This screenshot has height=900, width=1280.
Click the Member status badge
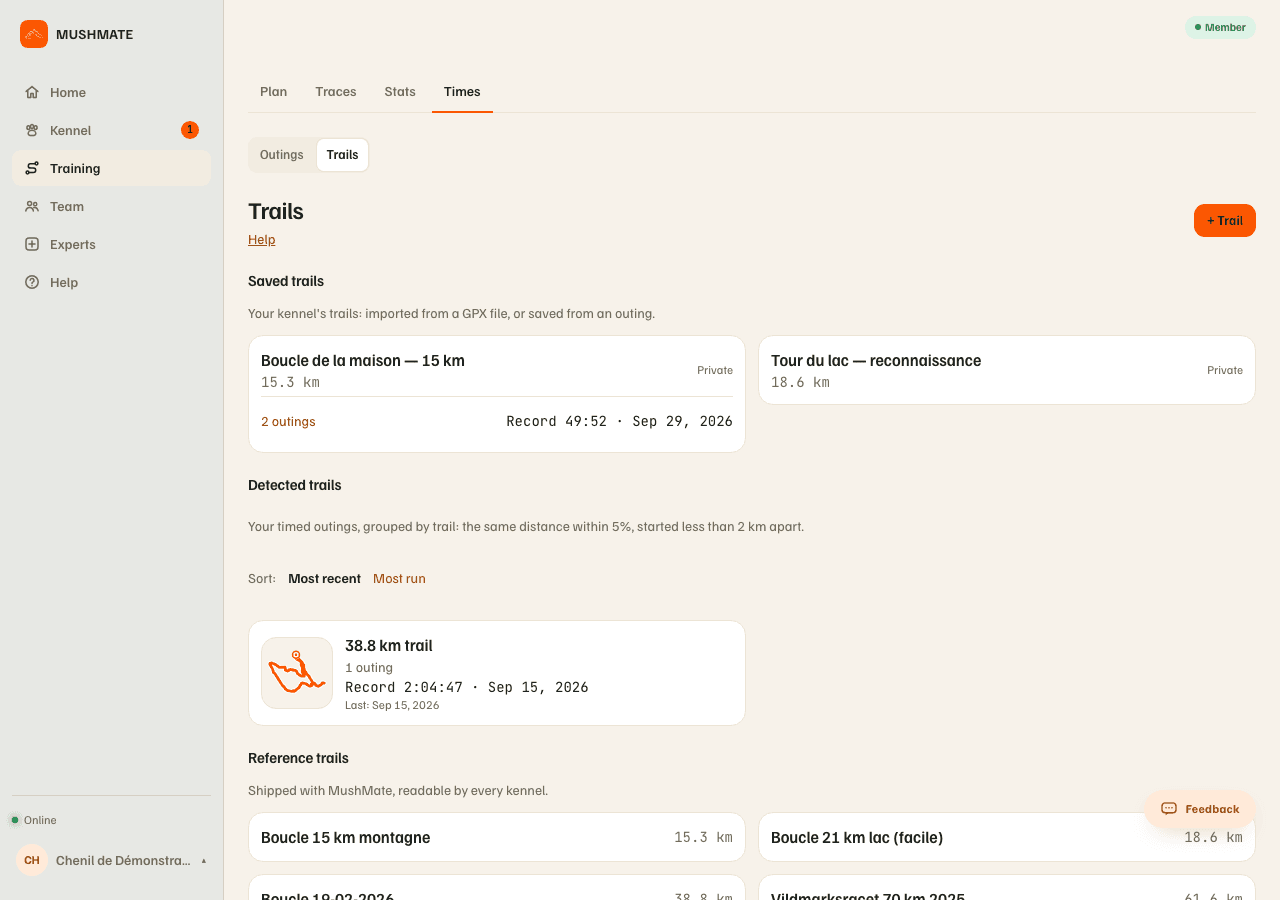tap(1220, 27)
